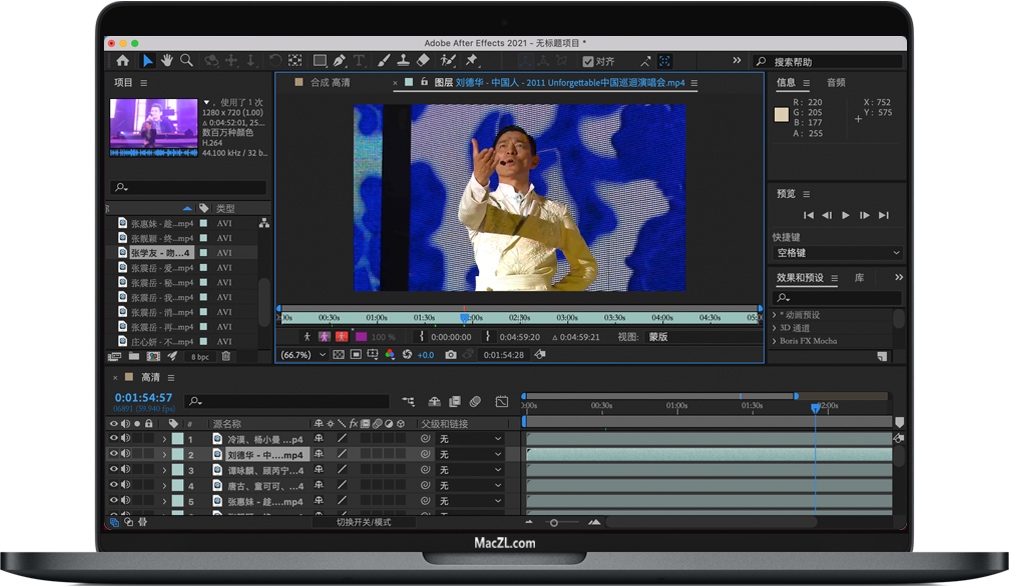Hide layer 1 using its eye icon
The height and width of the screenshot is (586, 1009).
113,439
